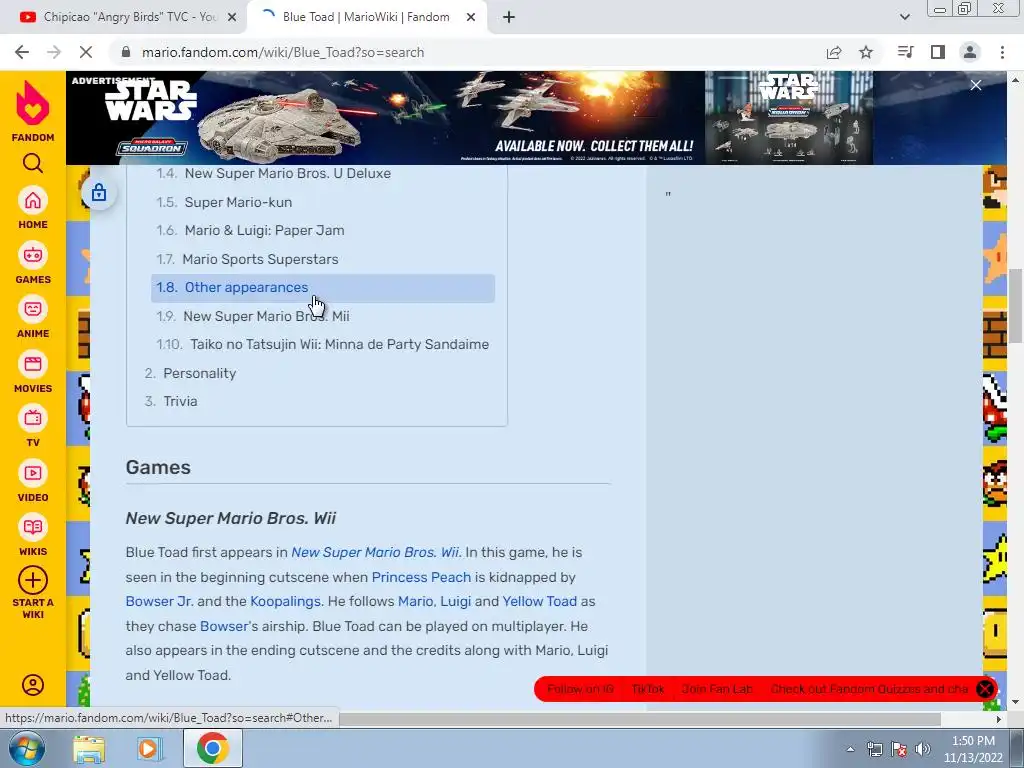Open volume control in system tray

tap(923, 748)
